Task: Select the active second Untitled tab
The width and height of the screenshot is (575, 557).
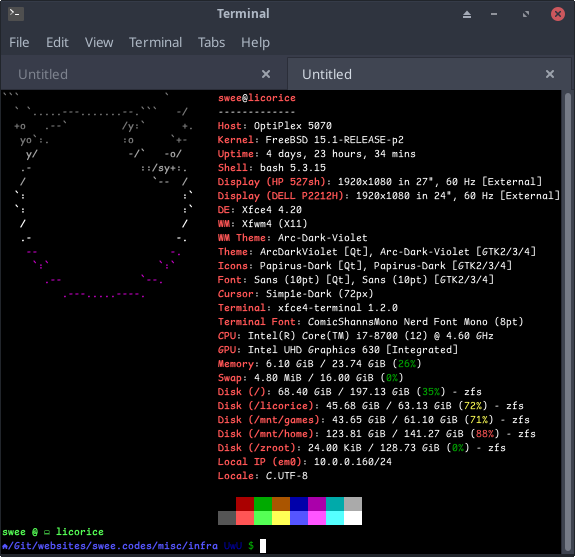Action: point(429,74)
